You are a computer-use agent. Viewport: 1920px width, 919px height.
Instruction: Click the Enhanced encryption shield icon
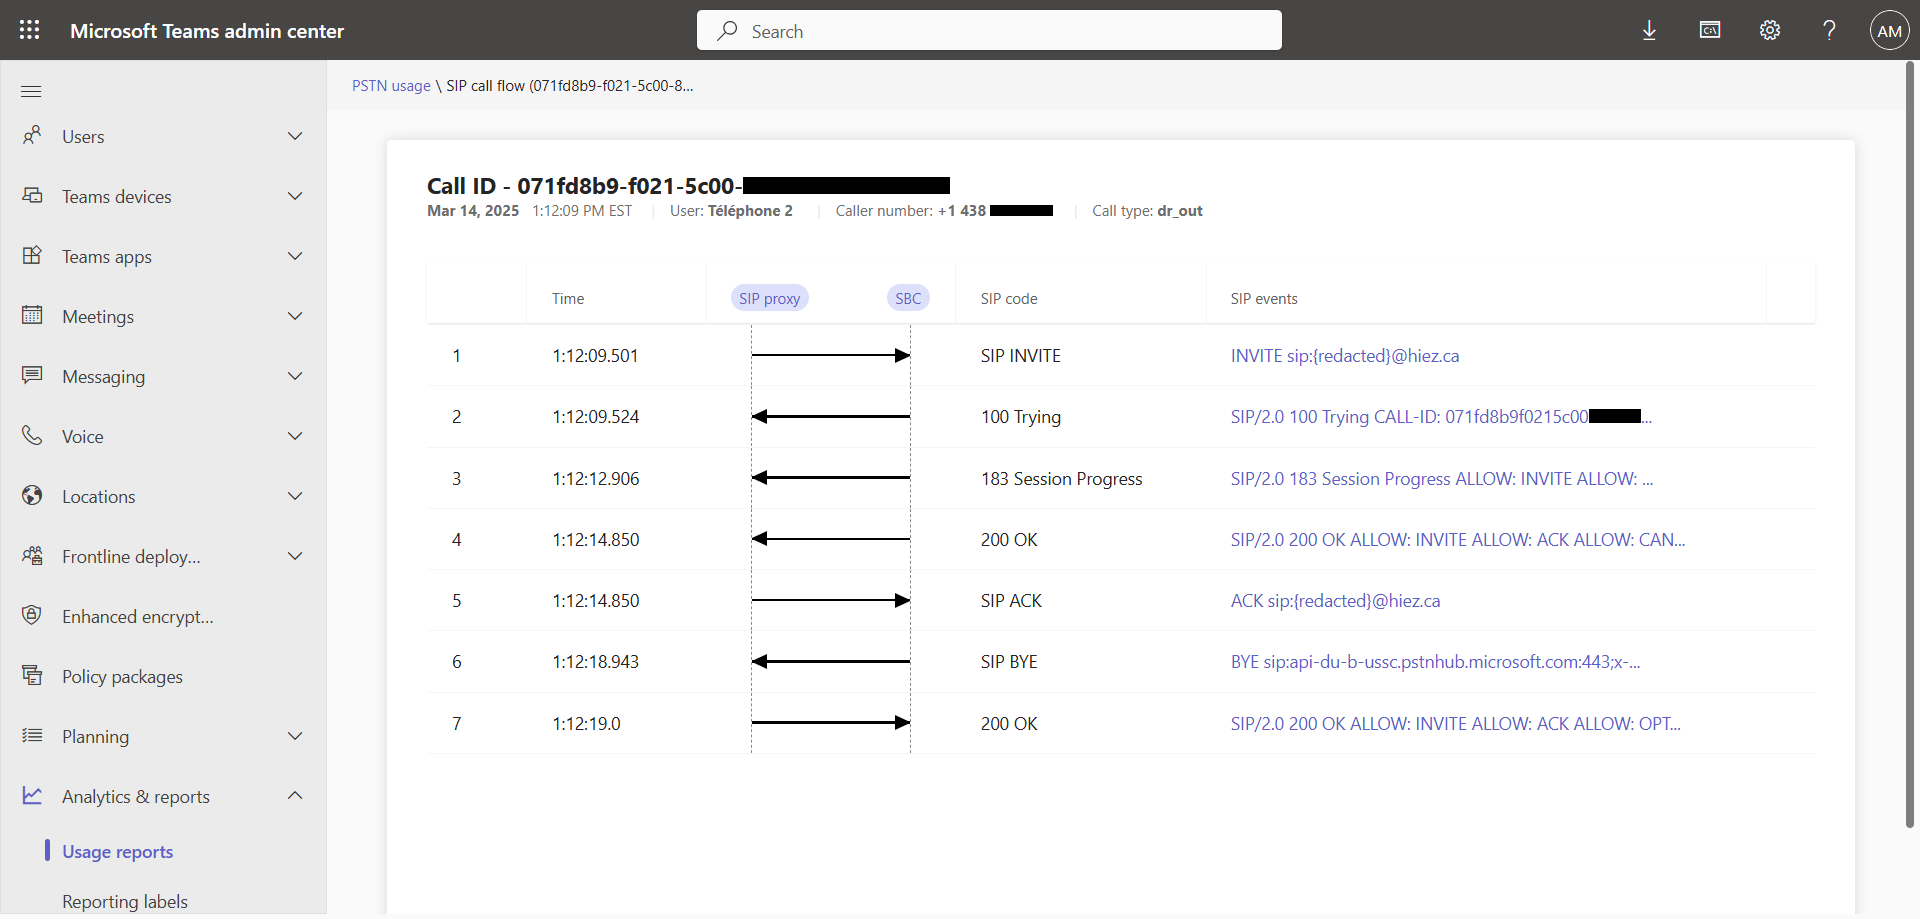click(32, 616)
